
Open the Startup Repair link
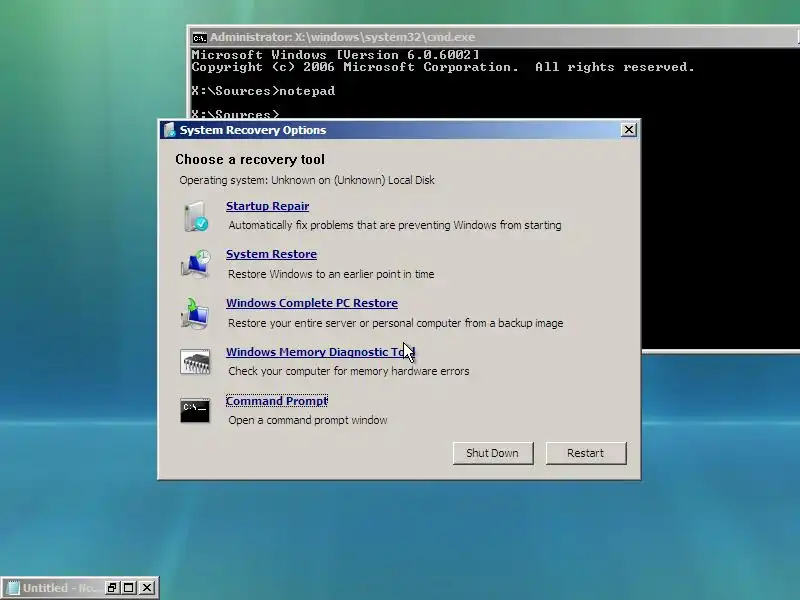[267, 206]
